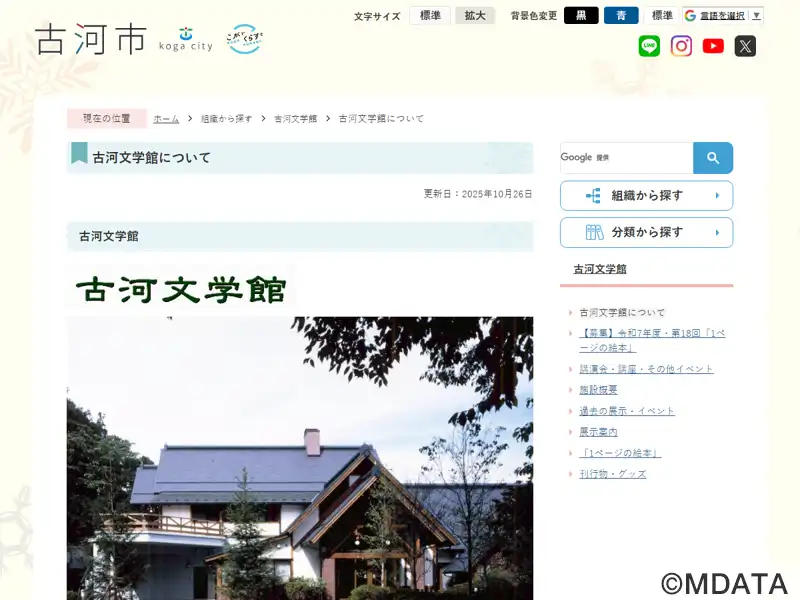Click the こがでくらす circular logo
This screenshot has width=800, height=600.
coord(244,39)
